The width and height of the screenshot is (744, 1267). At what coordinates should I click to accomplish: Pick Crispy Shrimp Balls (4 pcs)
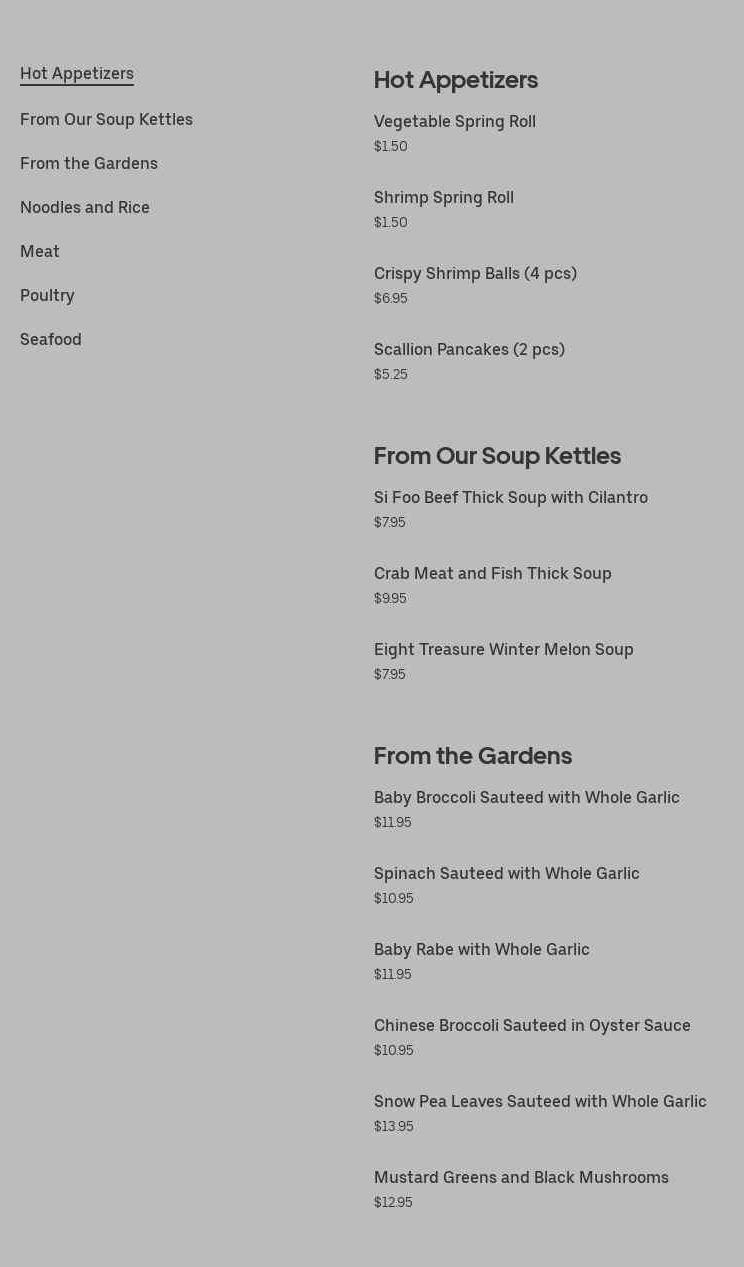point(475,273)
